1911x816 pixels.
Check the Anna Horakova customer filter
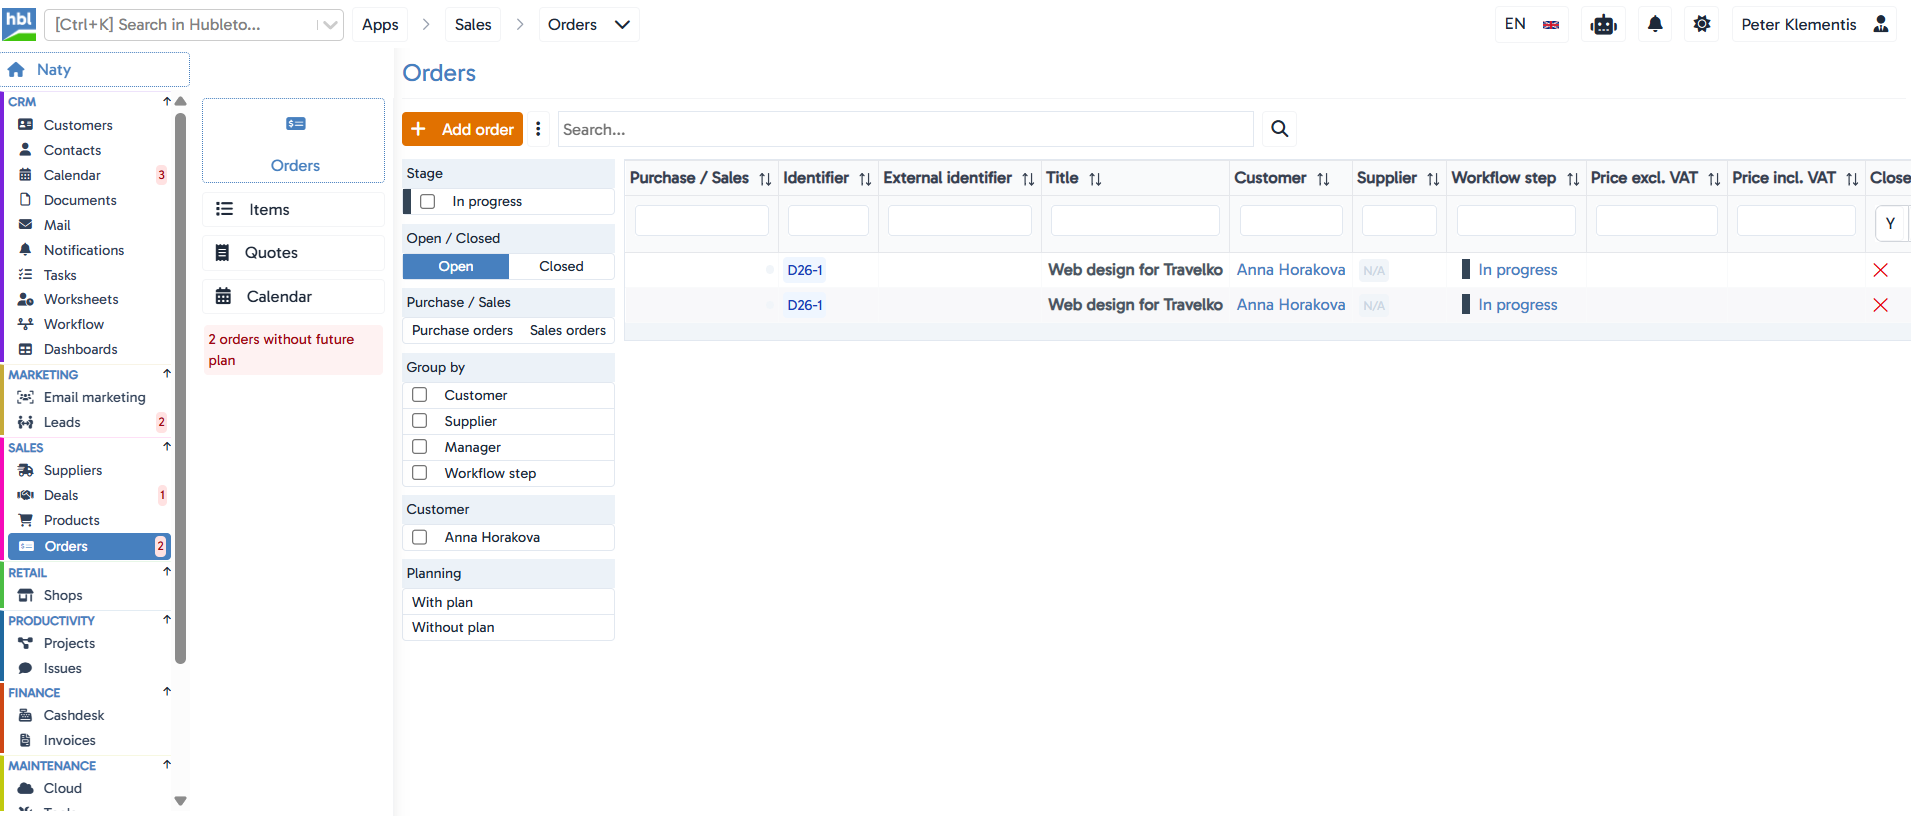(x=420, y=537)
